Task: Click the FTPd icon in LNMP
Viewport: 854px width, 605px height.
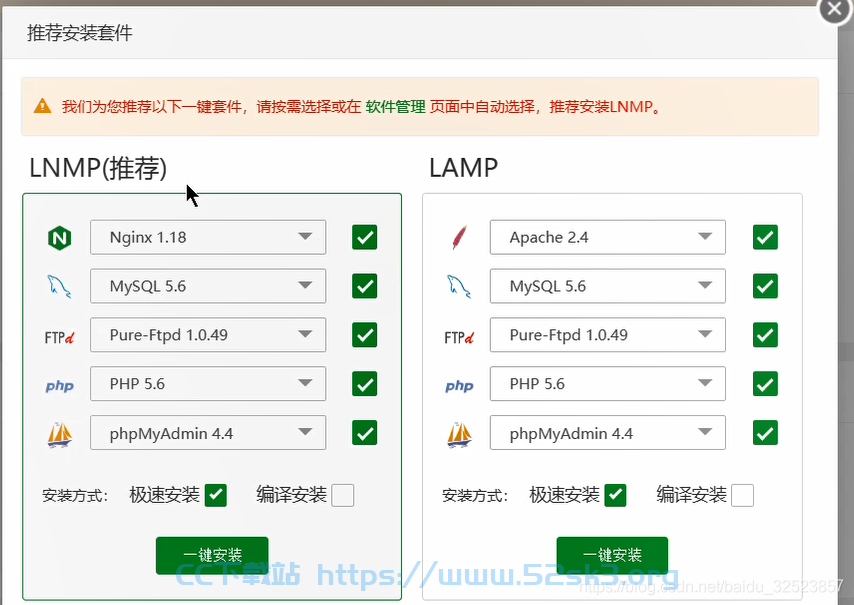Action: [59, 338]
